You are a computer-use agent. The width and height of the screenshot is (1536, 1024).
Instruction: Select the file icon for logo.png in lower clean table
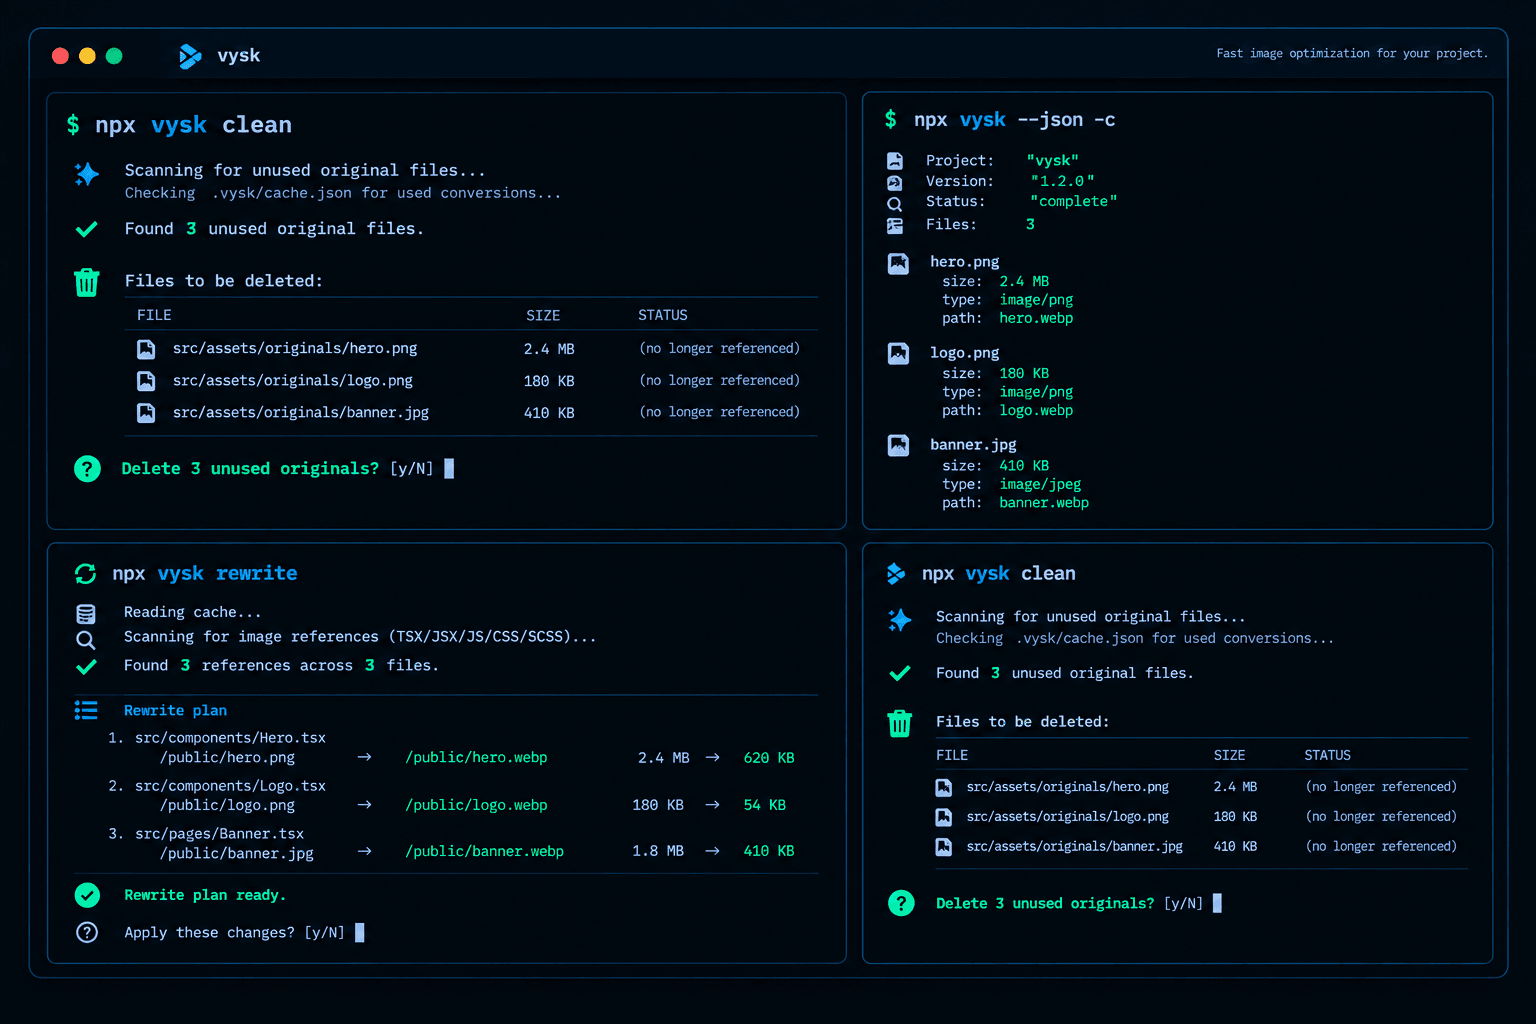pos(943,817)
